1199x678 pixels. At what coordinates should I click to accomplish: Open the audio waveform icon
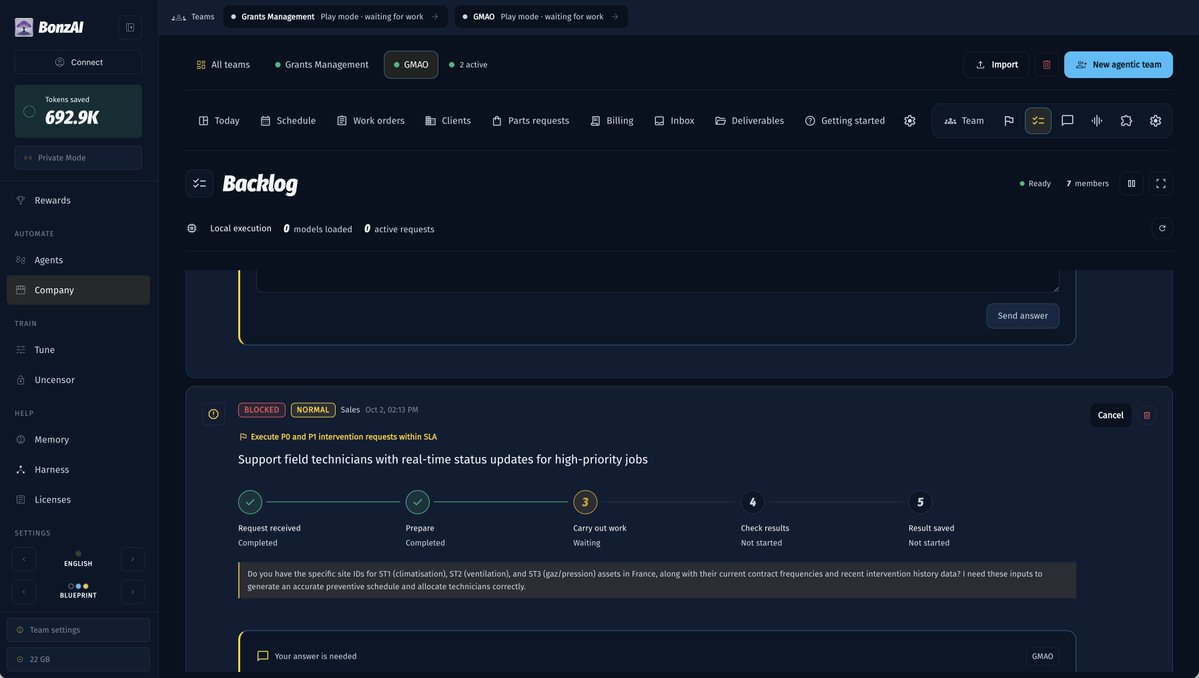point(1097,121)
